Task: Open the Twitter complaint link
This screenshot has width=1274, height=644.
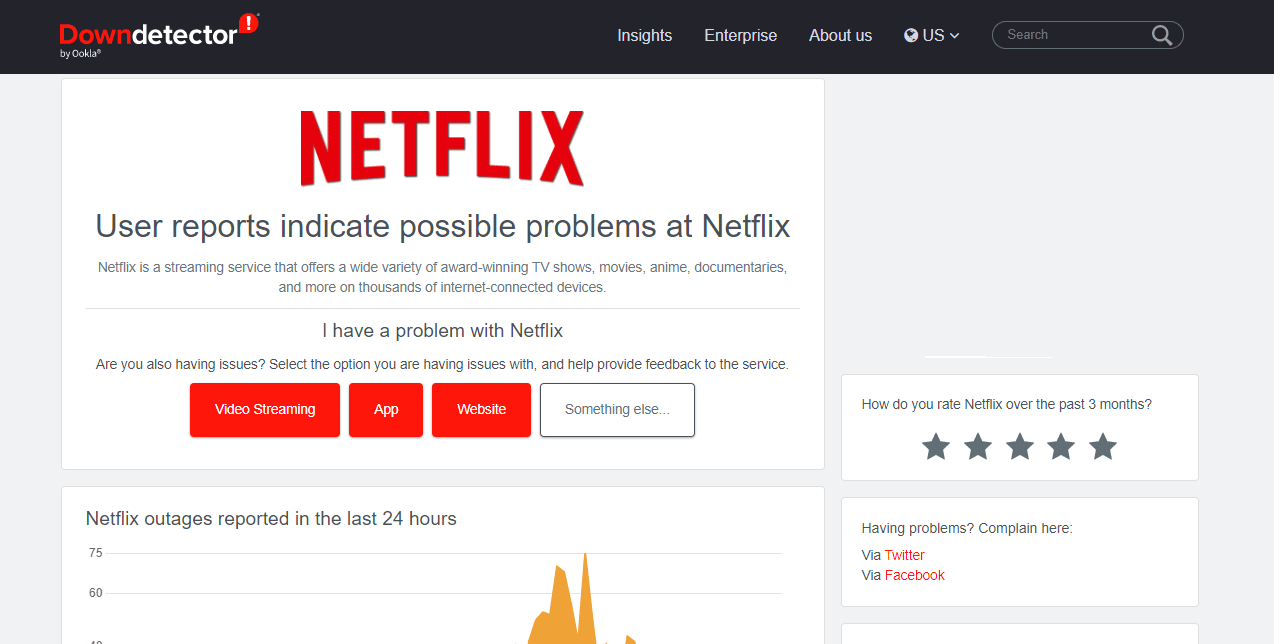Action: [904, 555]
